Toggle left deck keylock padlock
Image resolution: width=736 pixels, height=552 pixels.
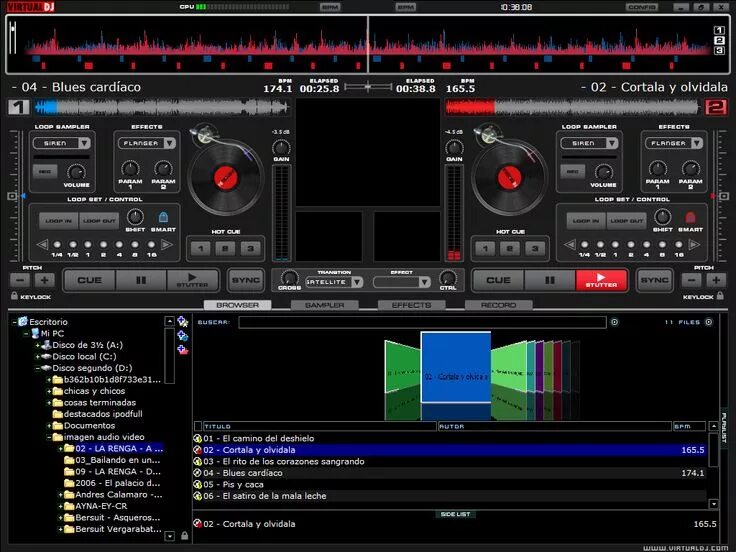coord(15,296)
